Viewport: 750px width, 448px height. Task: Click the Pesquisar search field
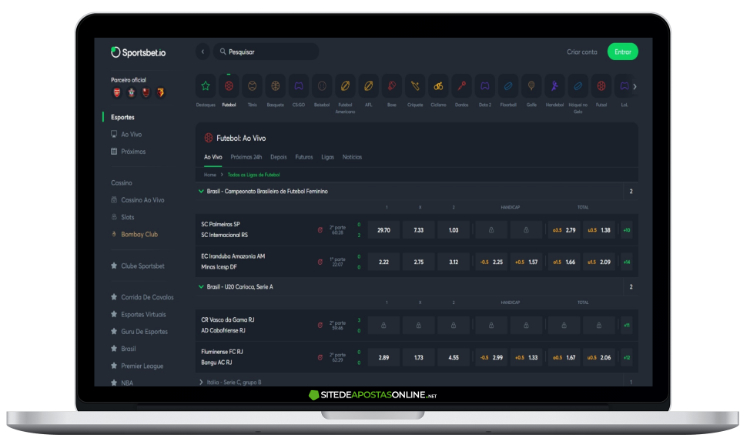point(266,52)
